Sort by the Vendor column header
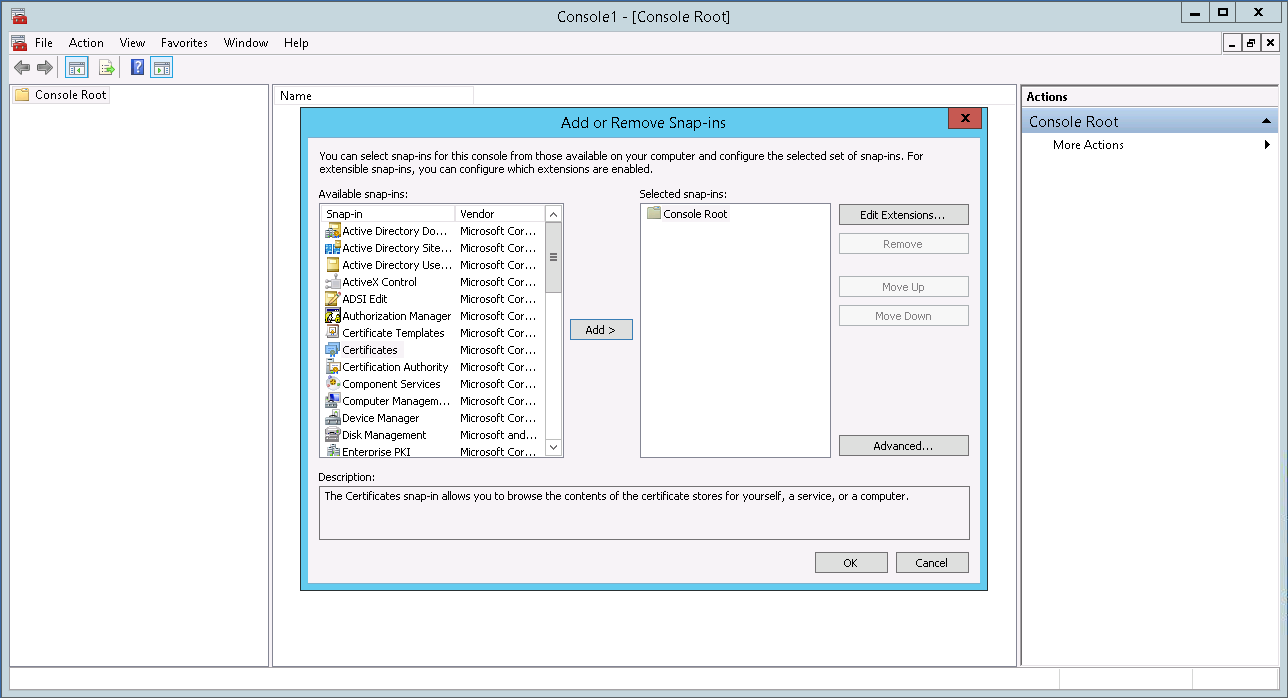The width and height of the screenshot is (1288, 698). point(500,214)
